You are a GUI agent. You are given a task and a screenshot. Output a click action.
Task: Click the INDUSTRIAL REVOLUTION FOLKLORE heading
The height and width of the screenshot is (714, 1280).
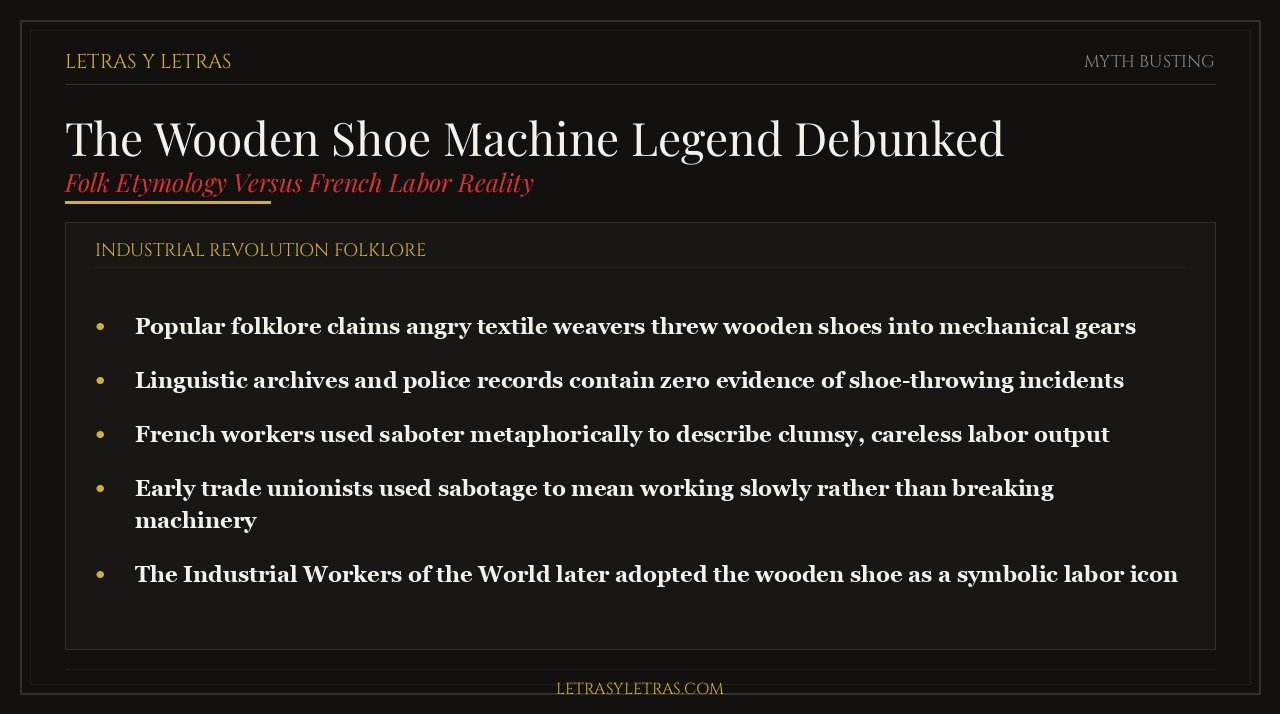coord(260,250)
